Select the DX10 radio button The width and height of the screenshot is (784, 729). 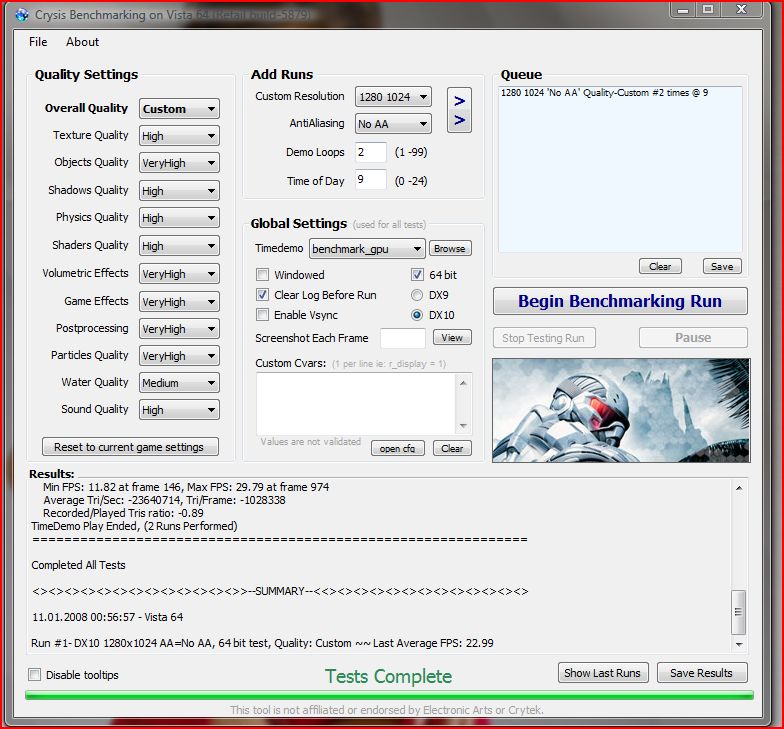tap(416, 315)
